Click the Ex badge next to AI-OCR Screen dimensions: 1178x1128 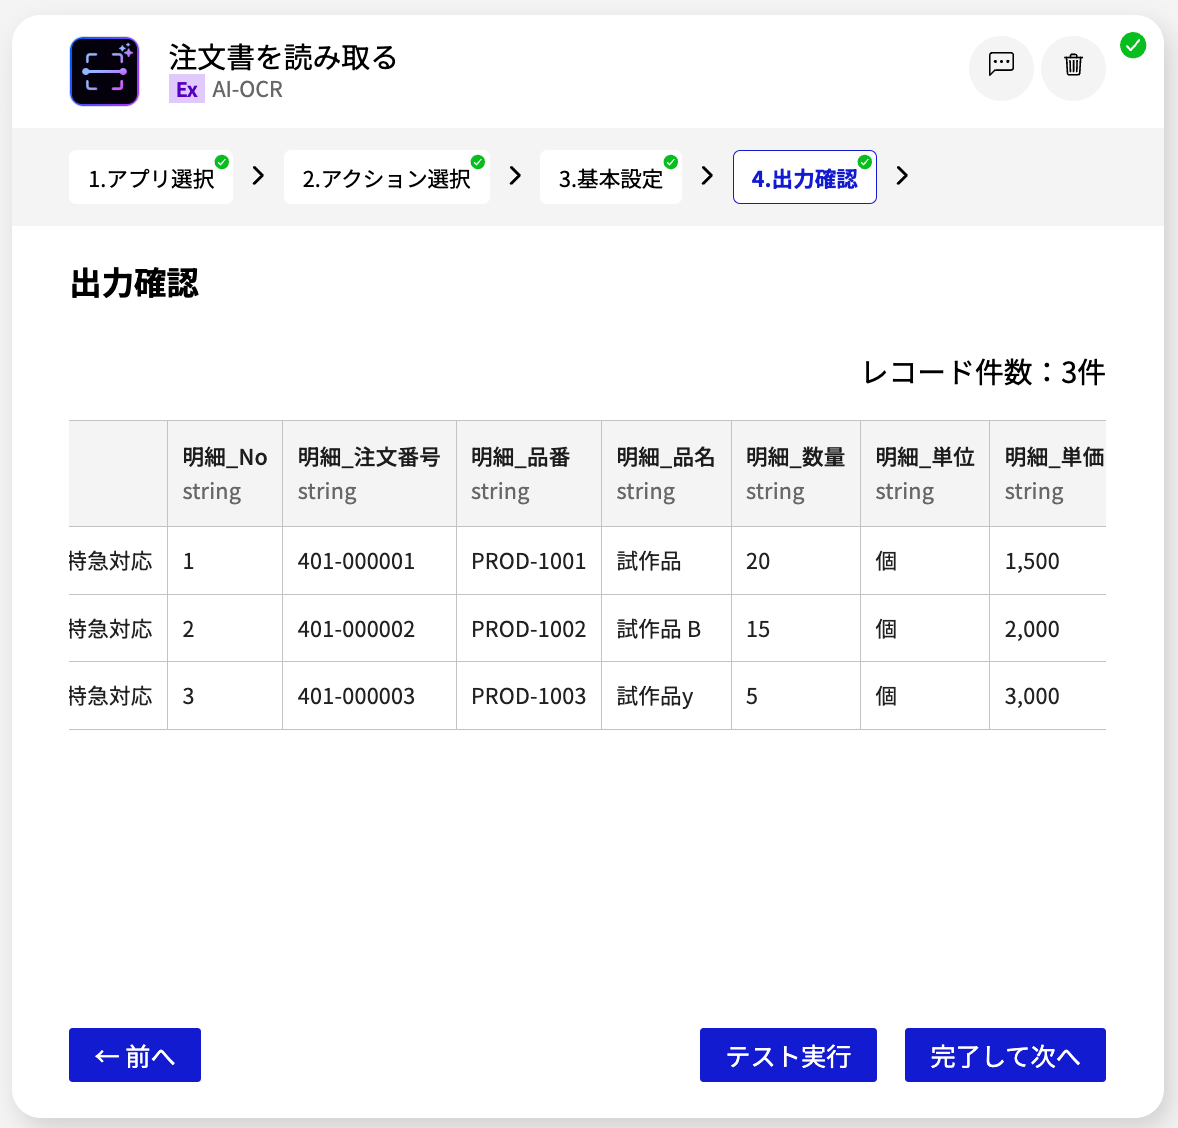(x=186, y=89)
